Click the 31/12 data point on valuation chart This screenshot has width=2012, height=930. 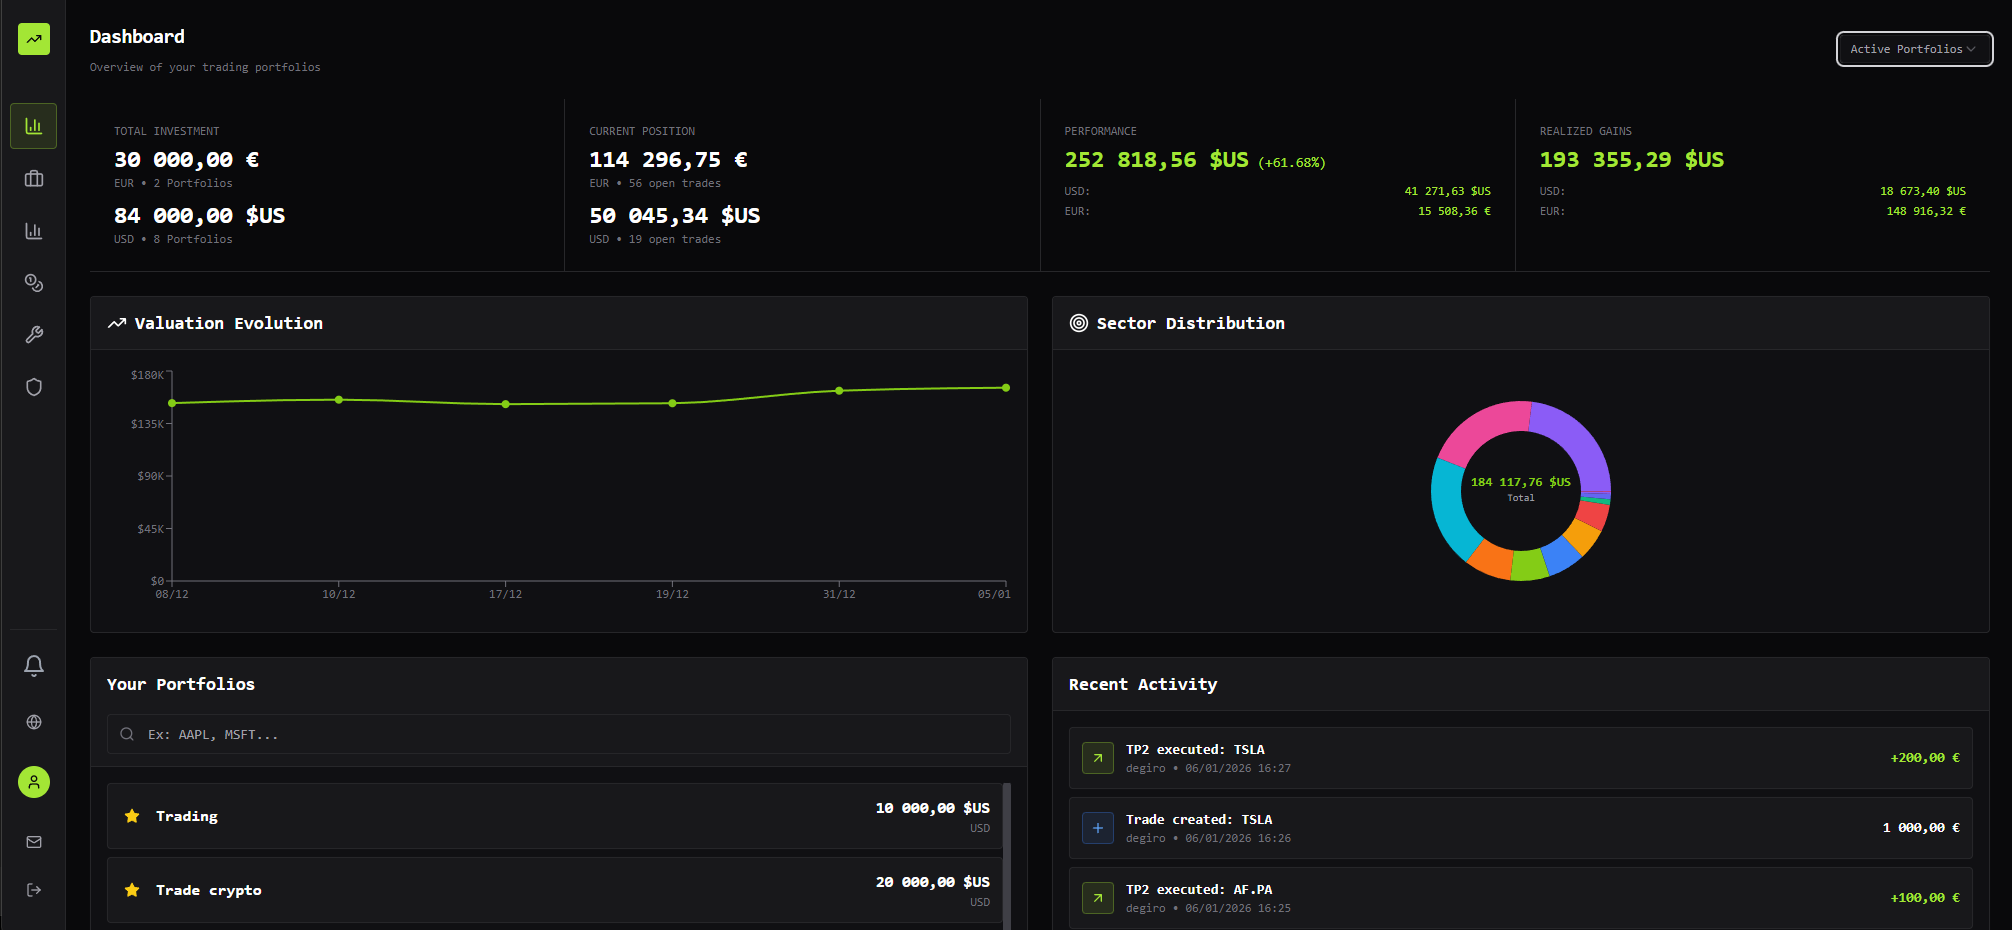(839, 391)
